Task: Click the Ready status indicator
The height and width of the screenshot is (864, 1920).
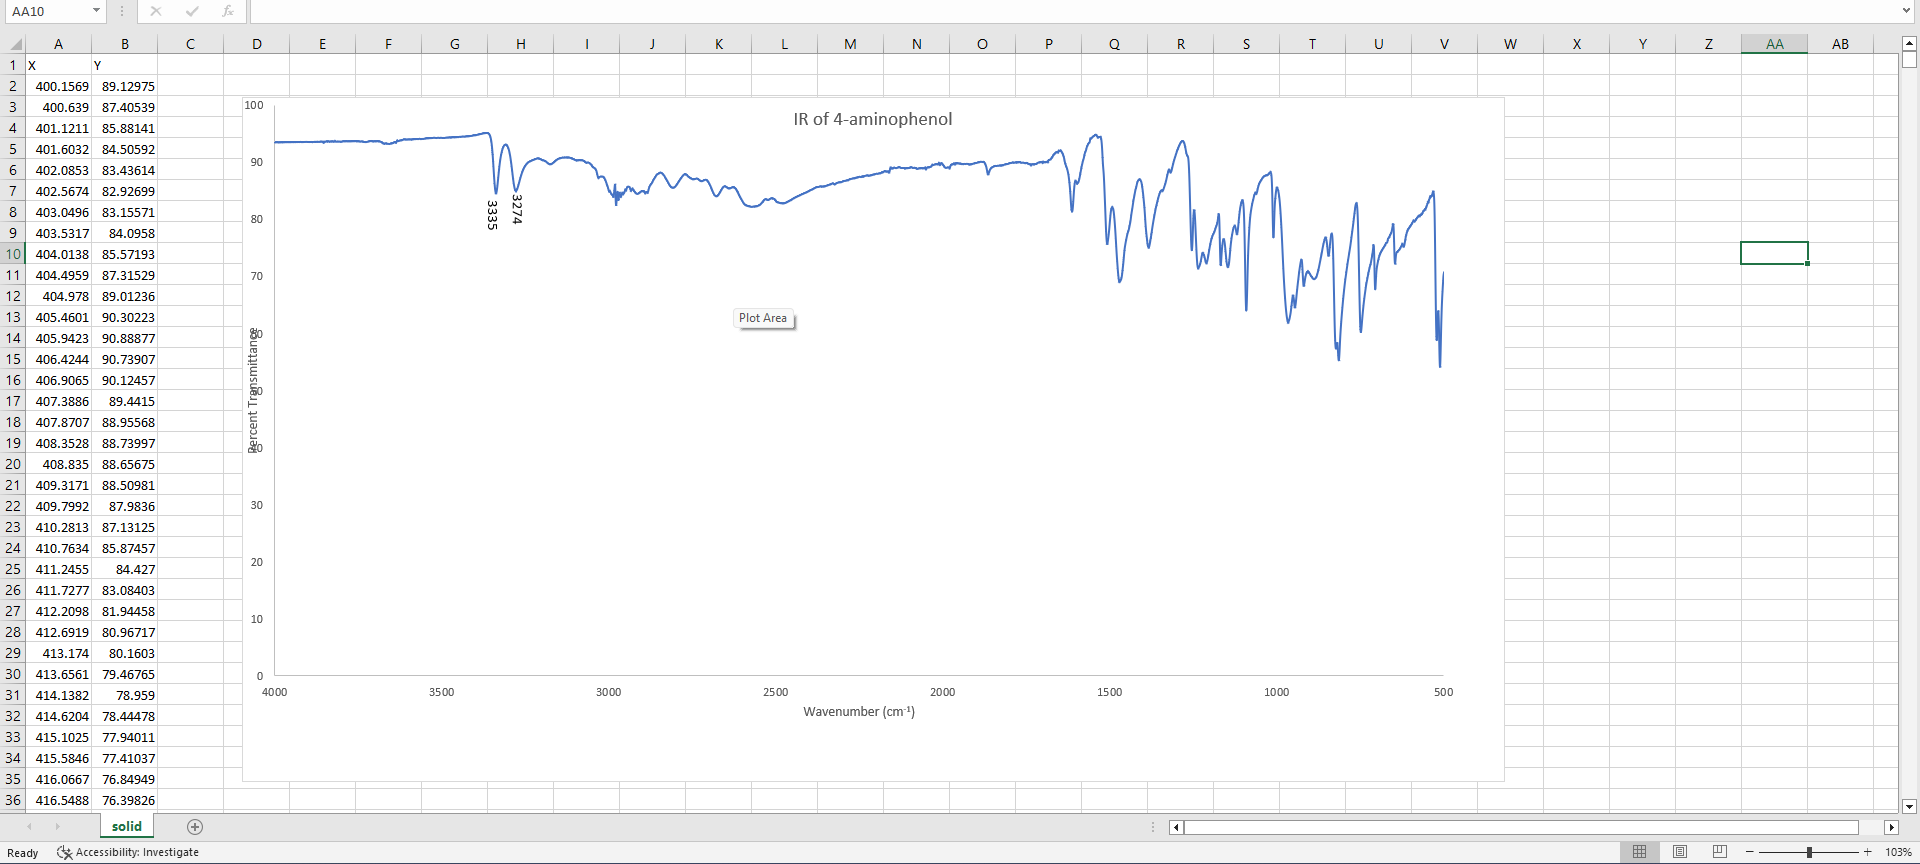Action: click(23, 853)
